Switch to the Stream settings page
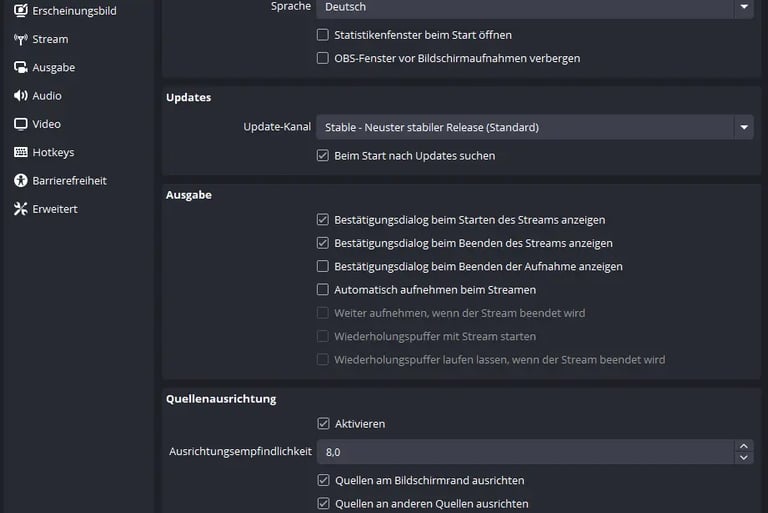The width and height of the screenshot is (768, 513). coord(50,39)
